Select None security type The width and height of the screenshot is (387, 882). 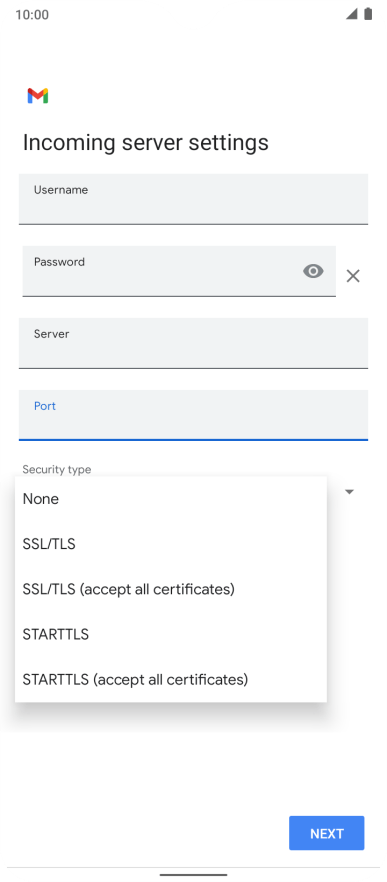[x=171, y=499]
